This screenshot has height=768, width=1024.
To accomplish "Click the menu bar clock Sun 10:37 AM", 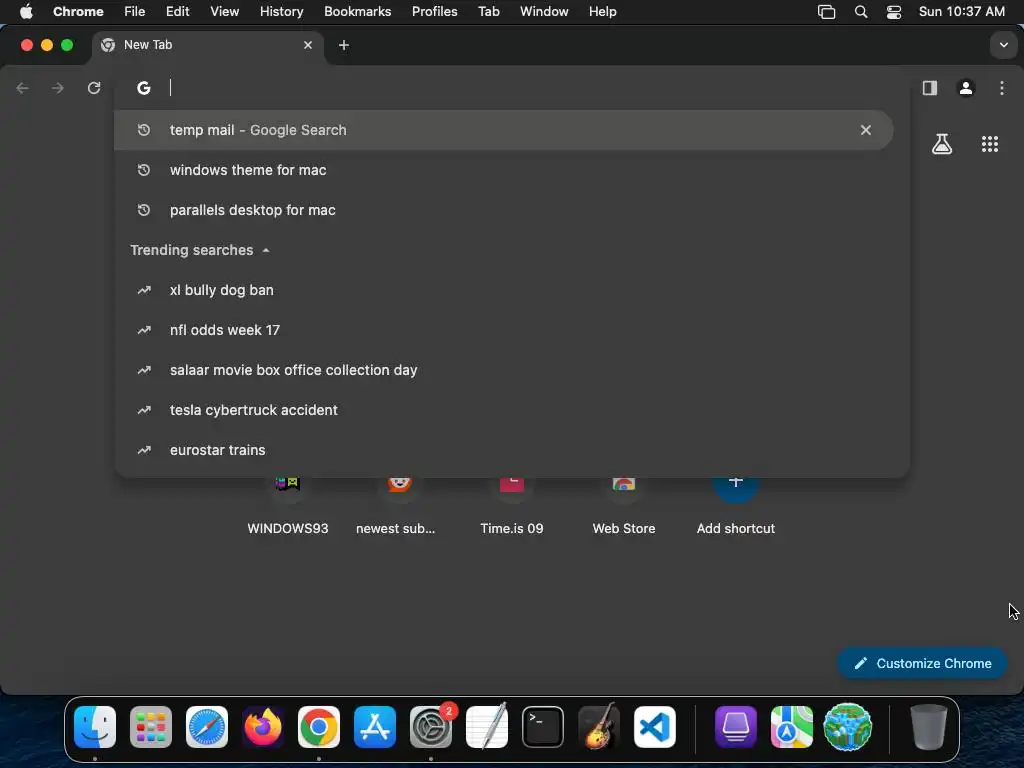I will coord(961,12).
